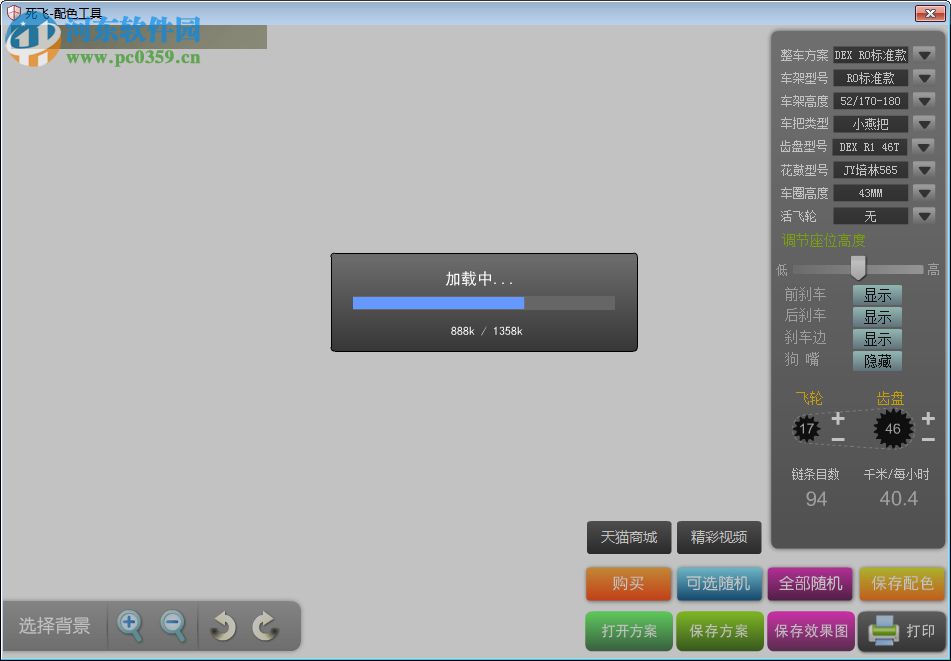Screen dimensions: 951x661
Task: Close the 配色工具 window
Action: 929,13
